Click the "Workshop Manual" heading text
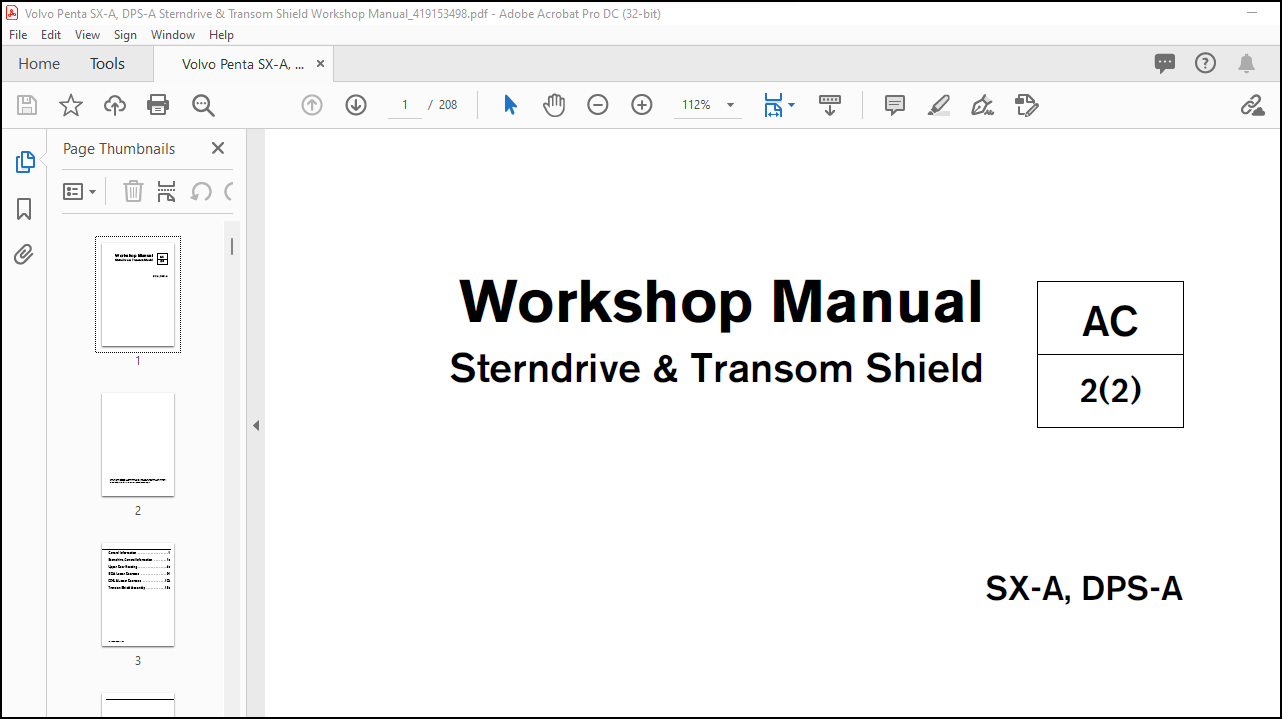This screenshot has height=719, width=1282. tap(721, 301)
